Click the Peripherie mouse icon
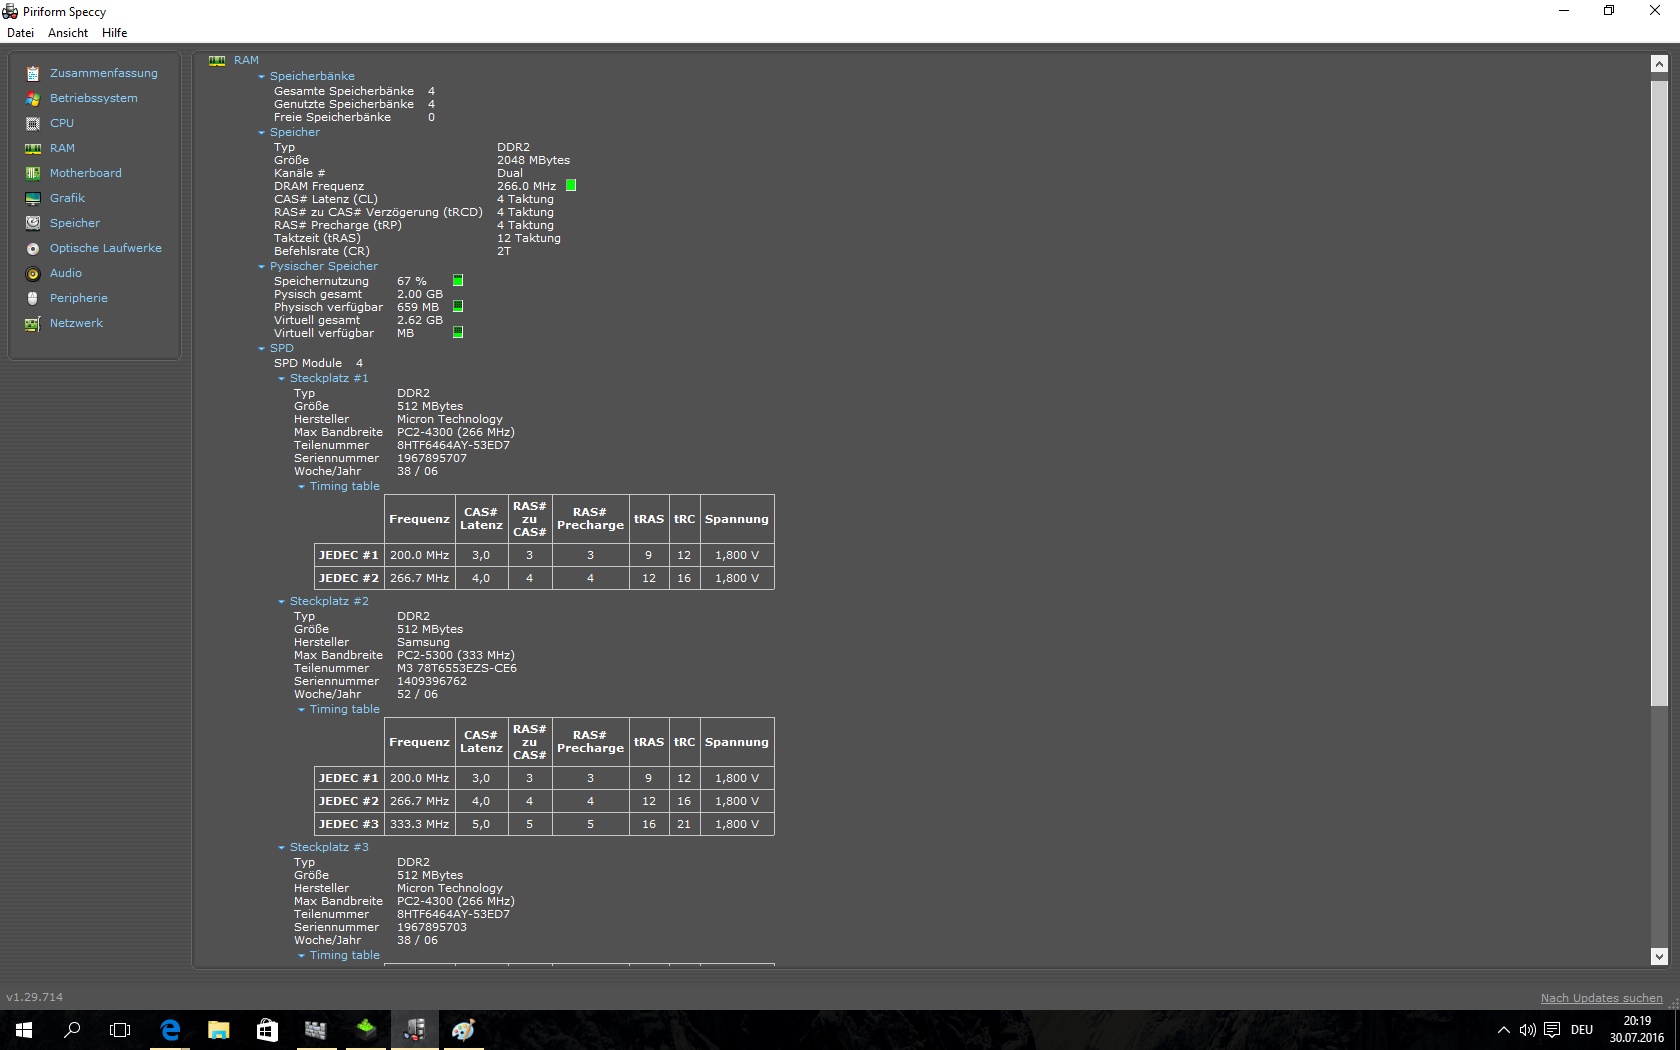 tap(33, 298)
